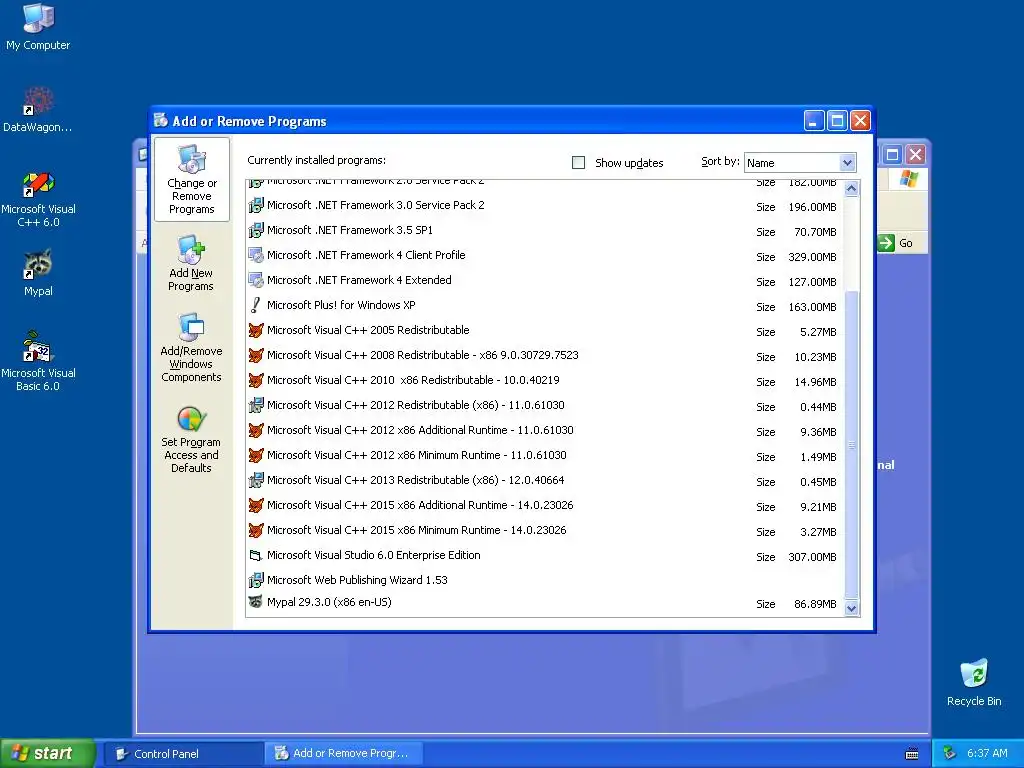The height and width of the screenshot is (768, 1024).
Task: Click the Start button
Action: click(48, 754)
